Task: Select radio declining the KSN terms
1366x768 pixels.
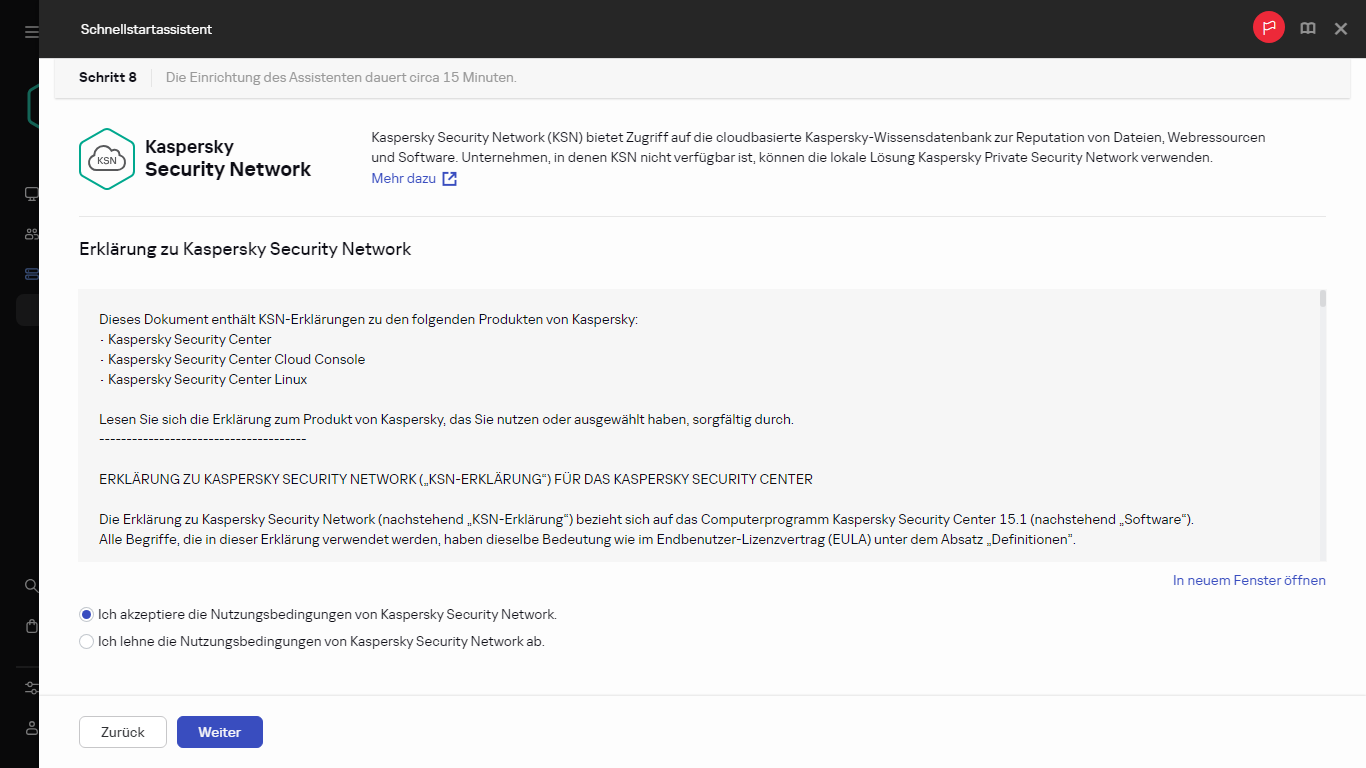Action: coord(86,640)
